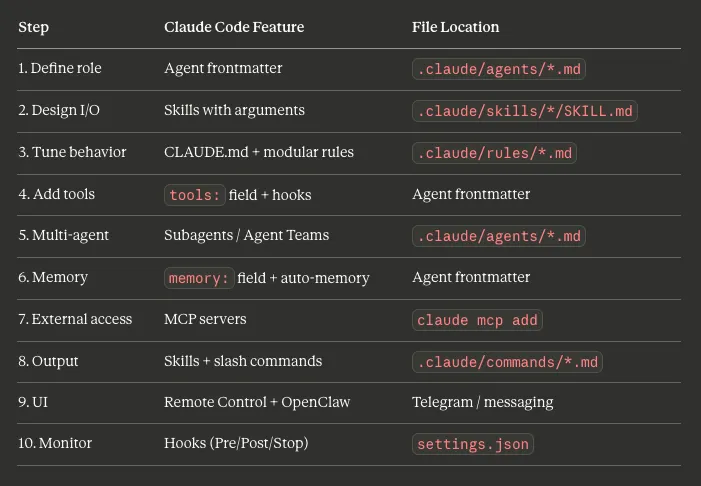Click the "MCP servers" feature text
This screenshot has width=701, height=486.
[x=205, y=319]
